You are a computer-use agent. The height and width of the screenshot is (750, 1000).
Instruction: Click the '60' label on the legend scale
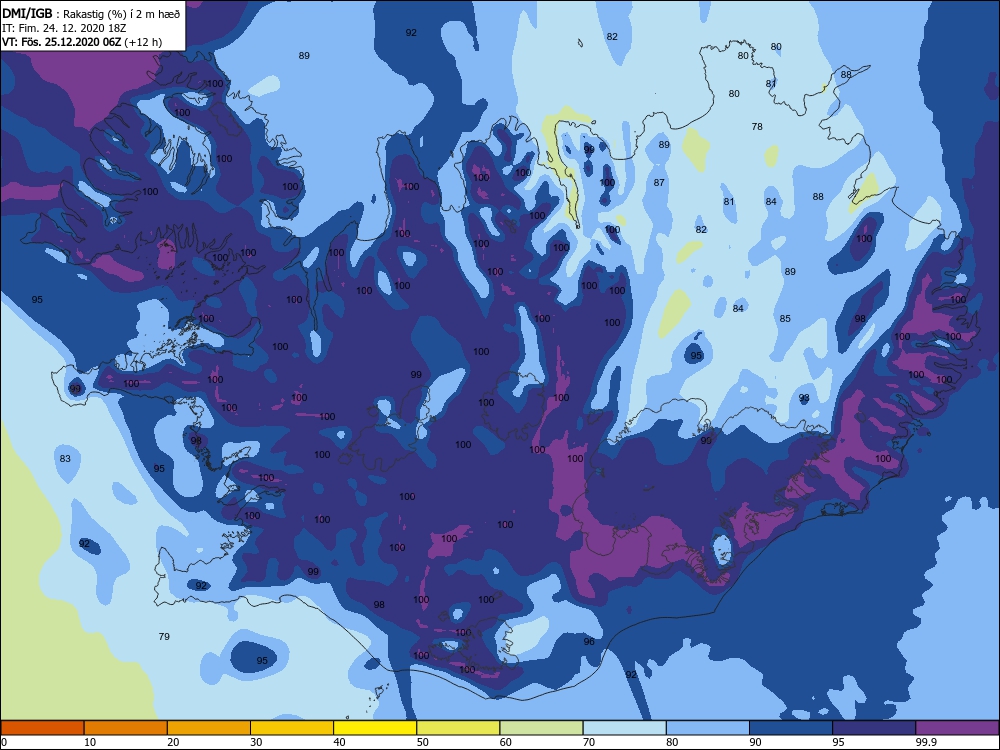[506, 742]
